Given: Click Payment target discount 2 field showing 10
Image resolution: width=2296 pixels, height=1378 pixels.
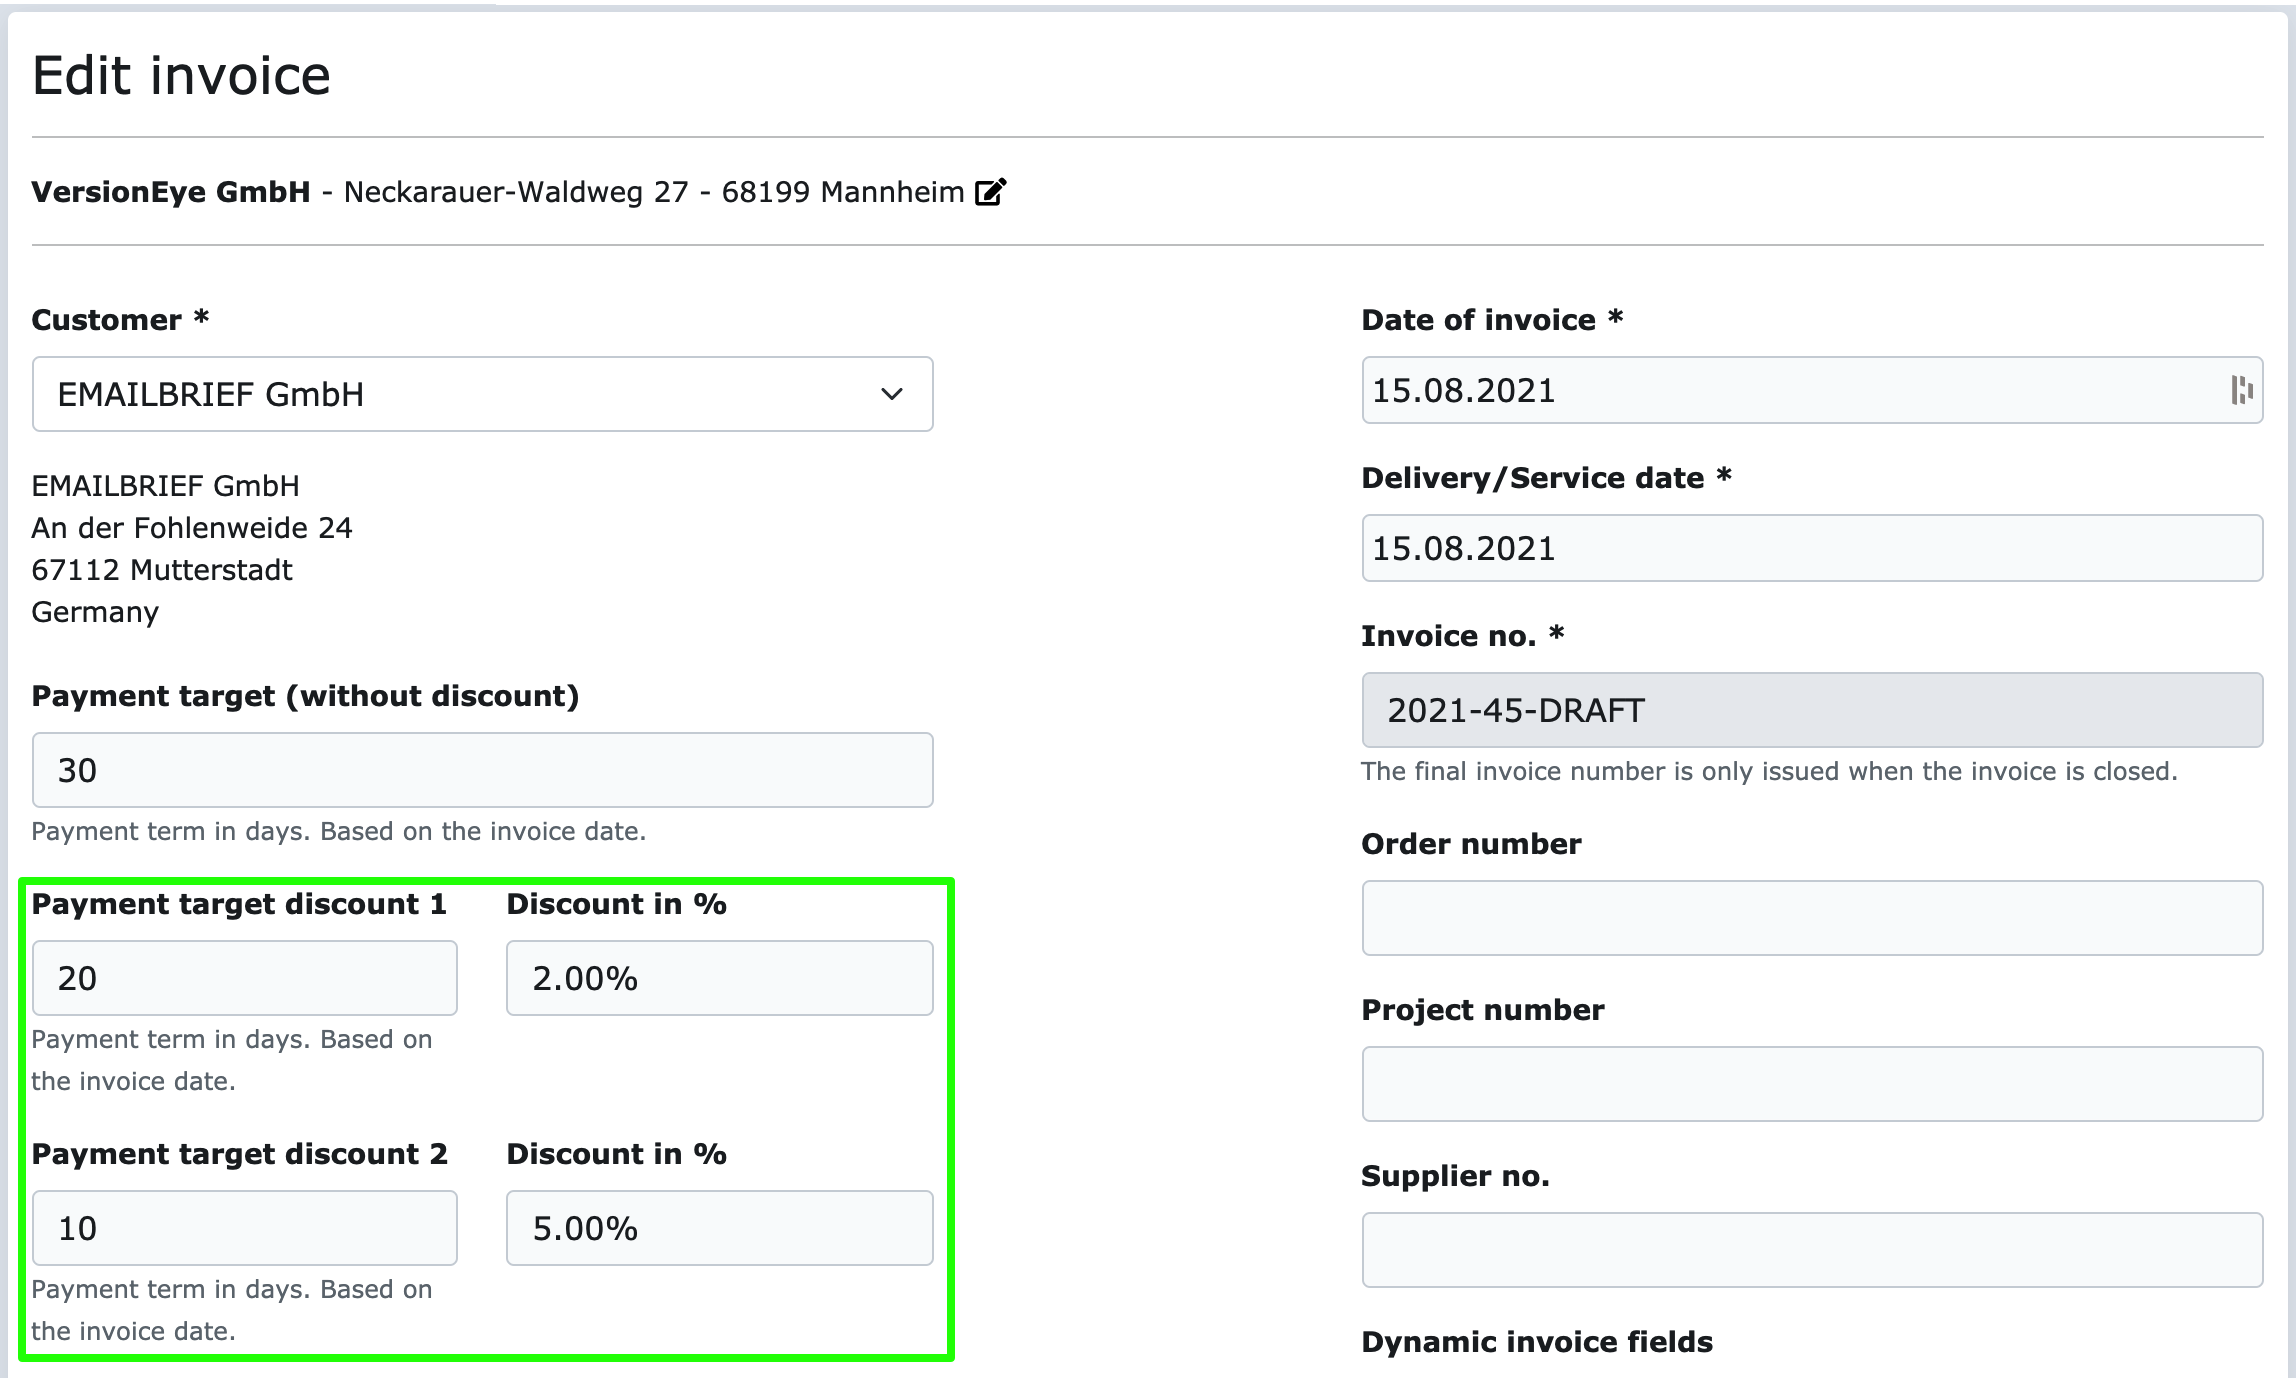Looking at the screenshot, I should pyautogui.click(x=244, y=1228).
